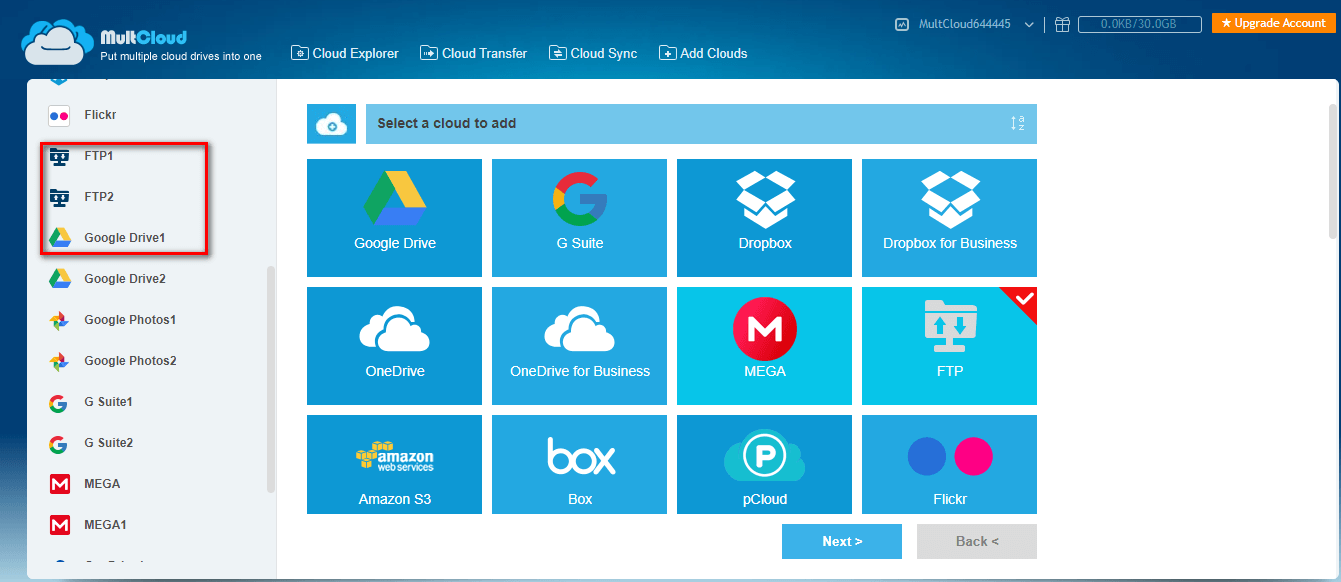This screenshot has width=1341, height=582.
Task: Click the account activity icon beside username
Action: coord(902,24)
